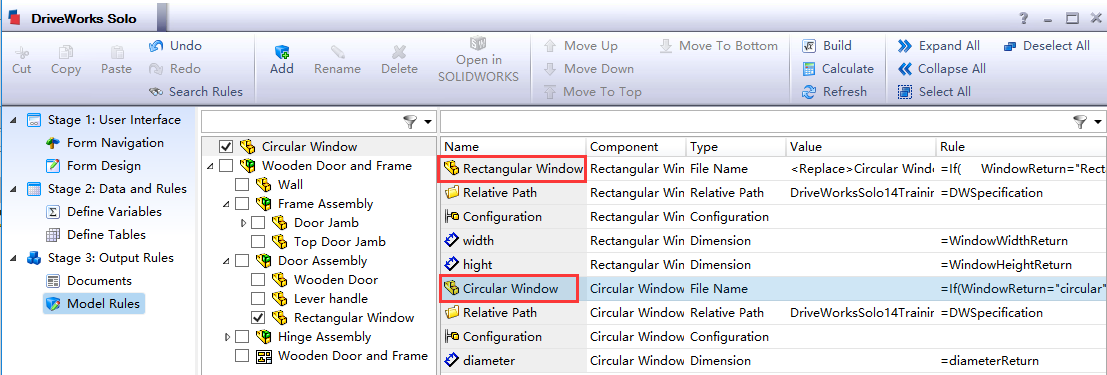The width and height of the screenshot is (1107, 375).
Task: Click the Select All icon
Action: click(905, 91)
